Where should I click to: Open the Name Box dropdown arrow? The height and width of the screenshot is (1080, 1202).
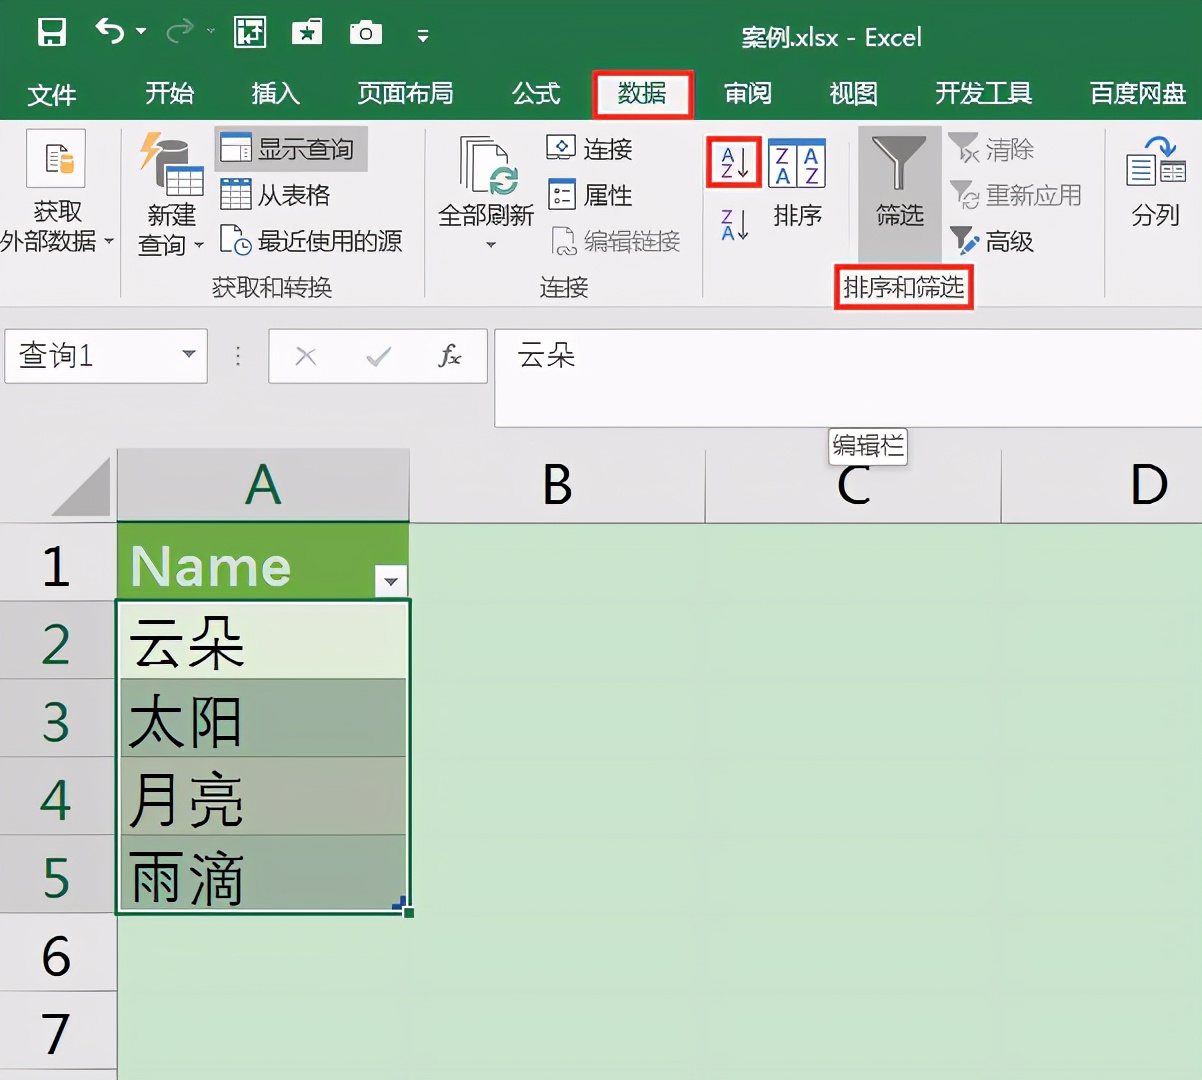tap(189, 354)
